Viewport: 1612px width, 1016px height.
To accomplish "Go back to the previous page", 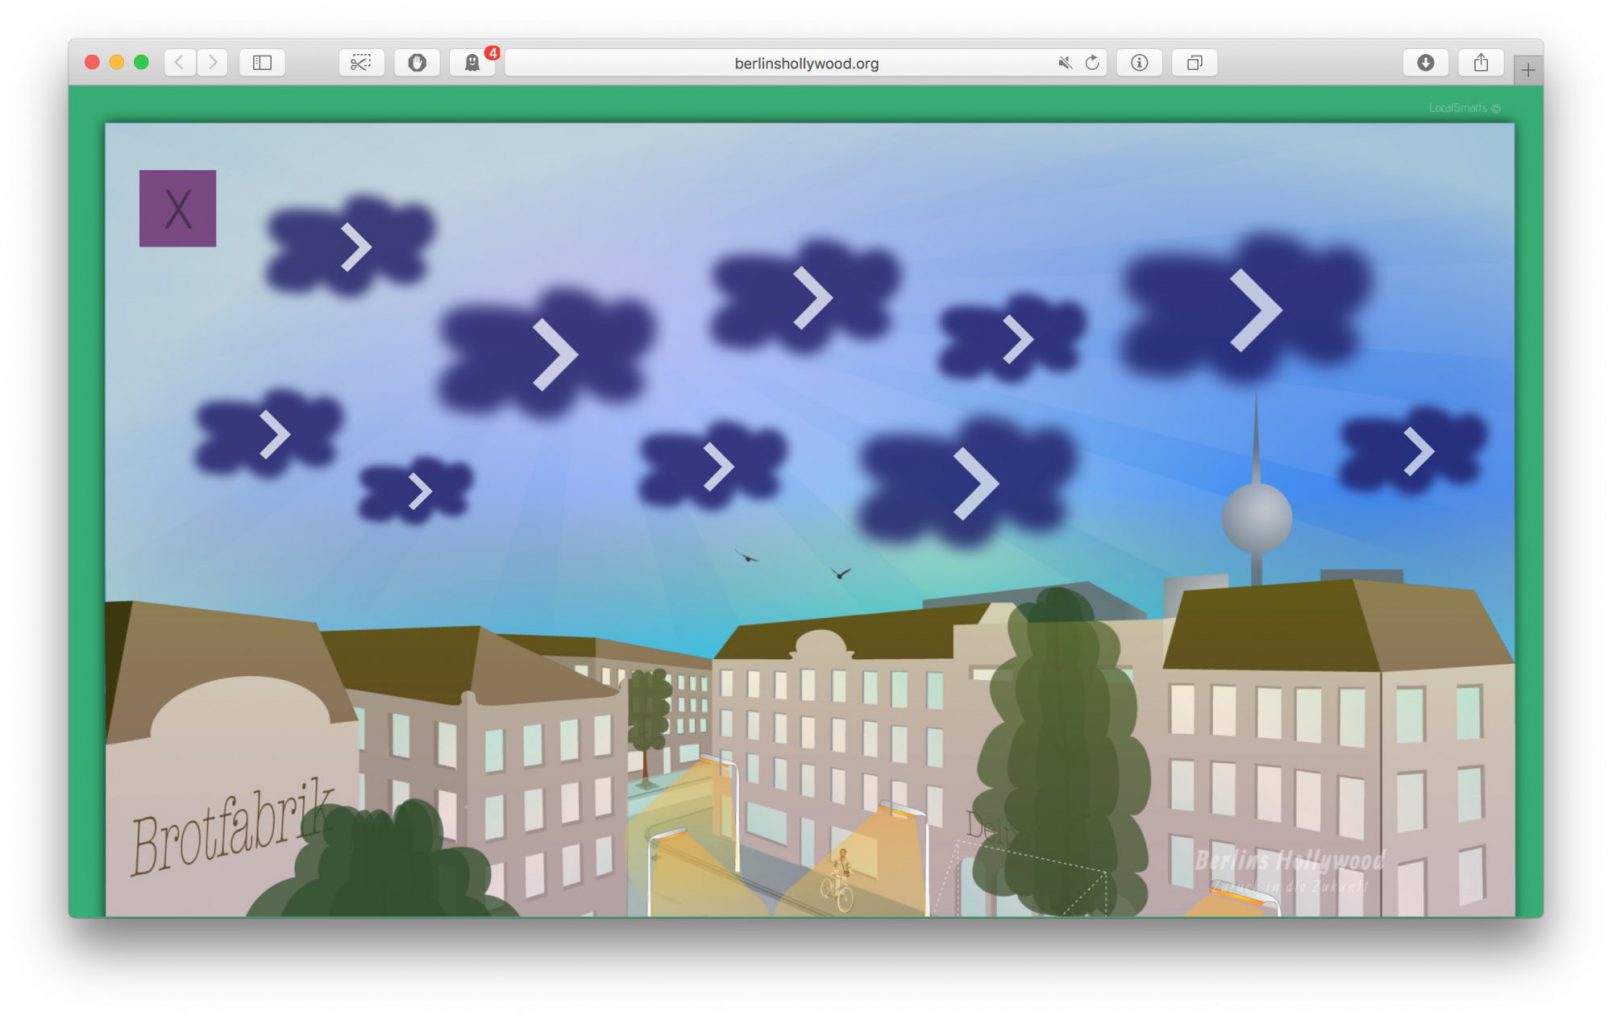I will pyautogui.click(x=180, y=63).
